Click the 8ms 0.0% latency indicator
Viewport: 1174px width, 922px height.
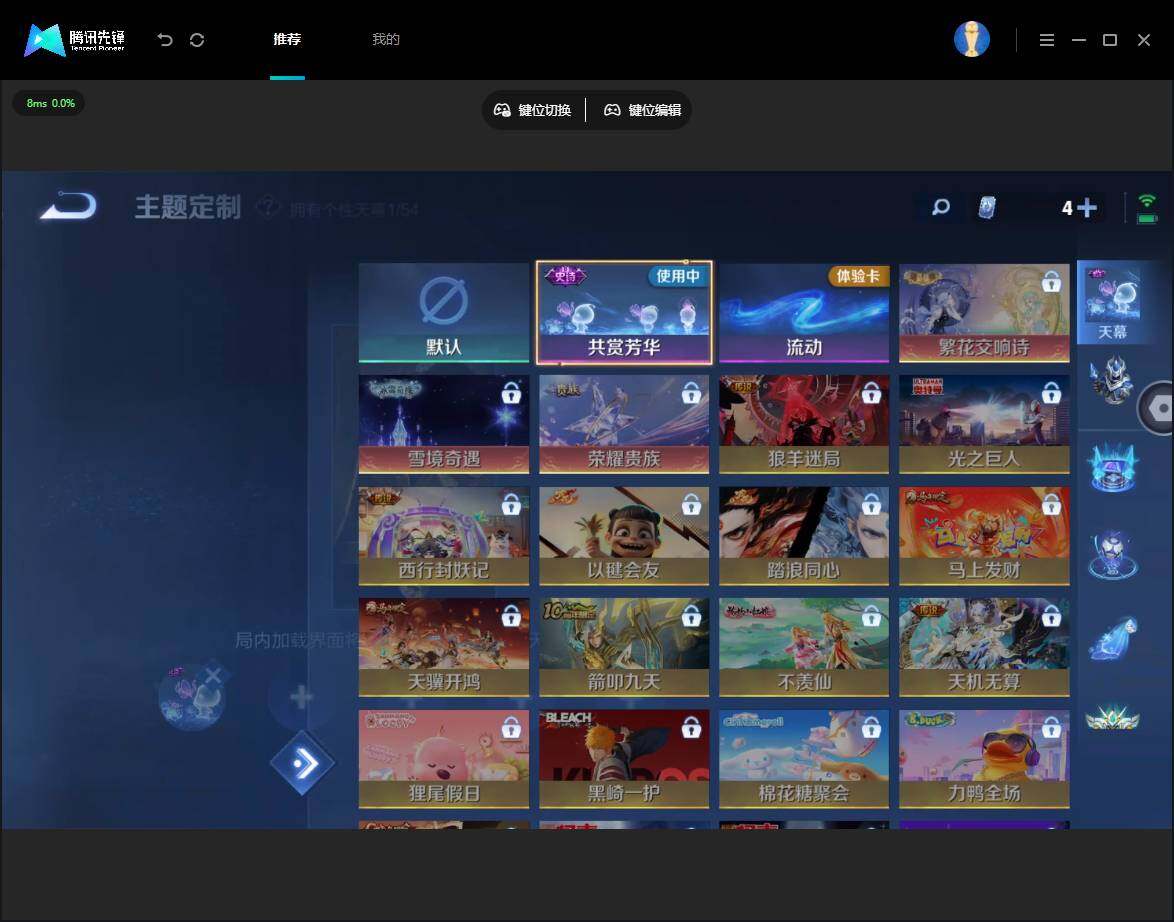pyautogui.click(x=49, y=103)
